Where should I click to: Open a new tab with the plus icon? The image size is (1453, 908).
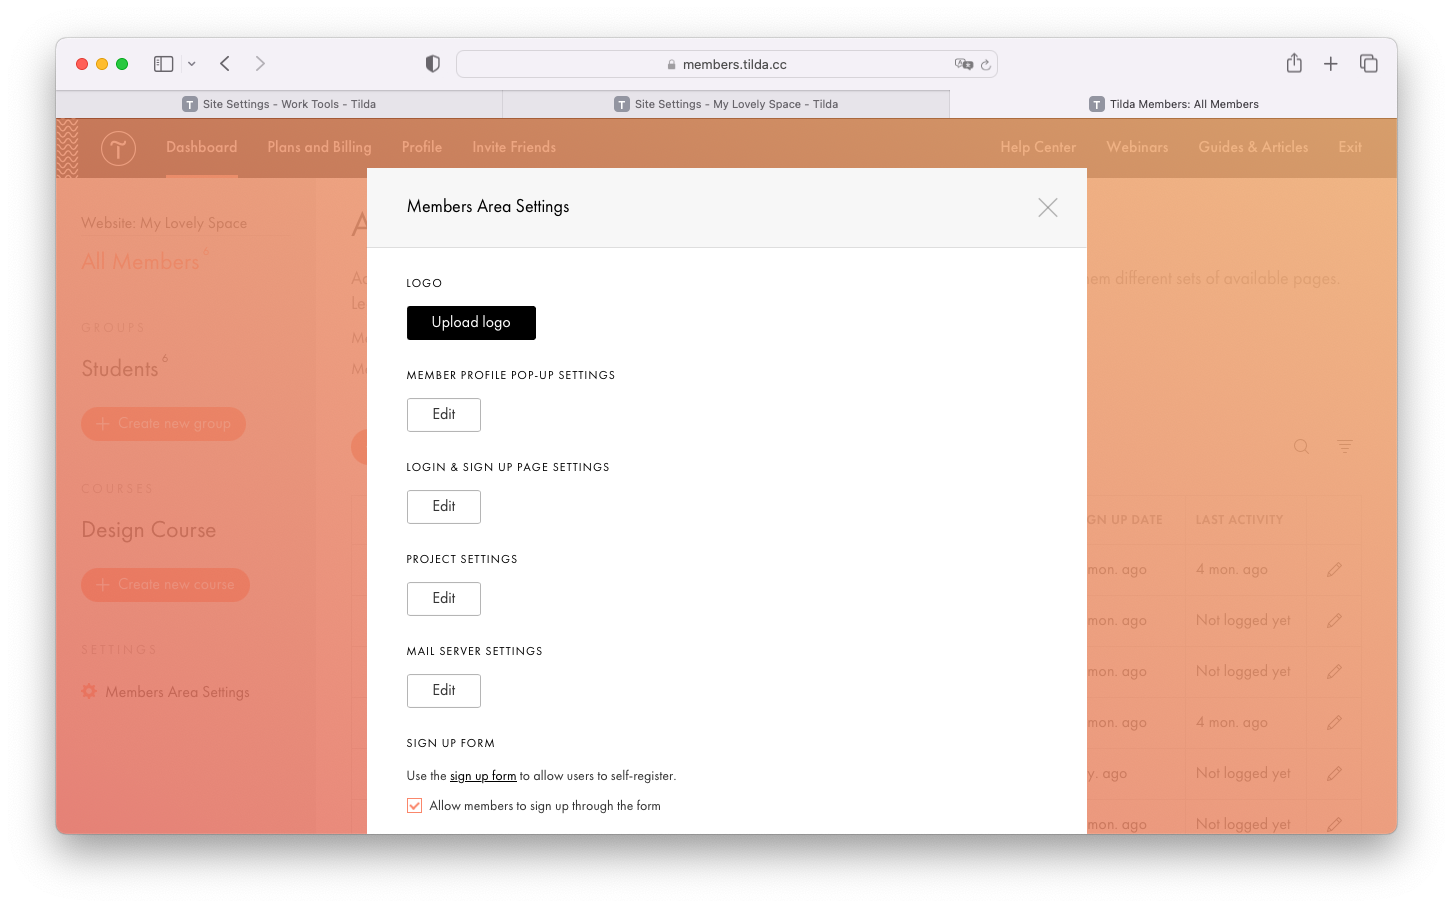coord(1331,62)
